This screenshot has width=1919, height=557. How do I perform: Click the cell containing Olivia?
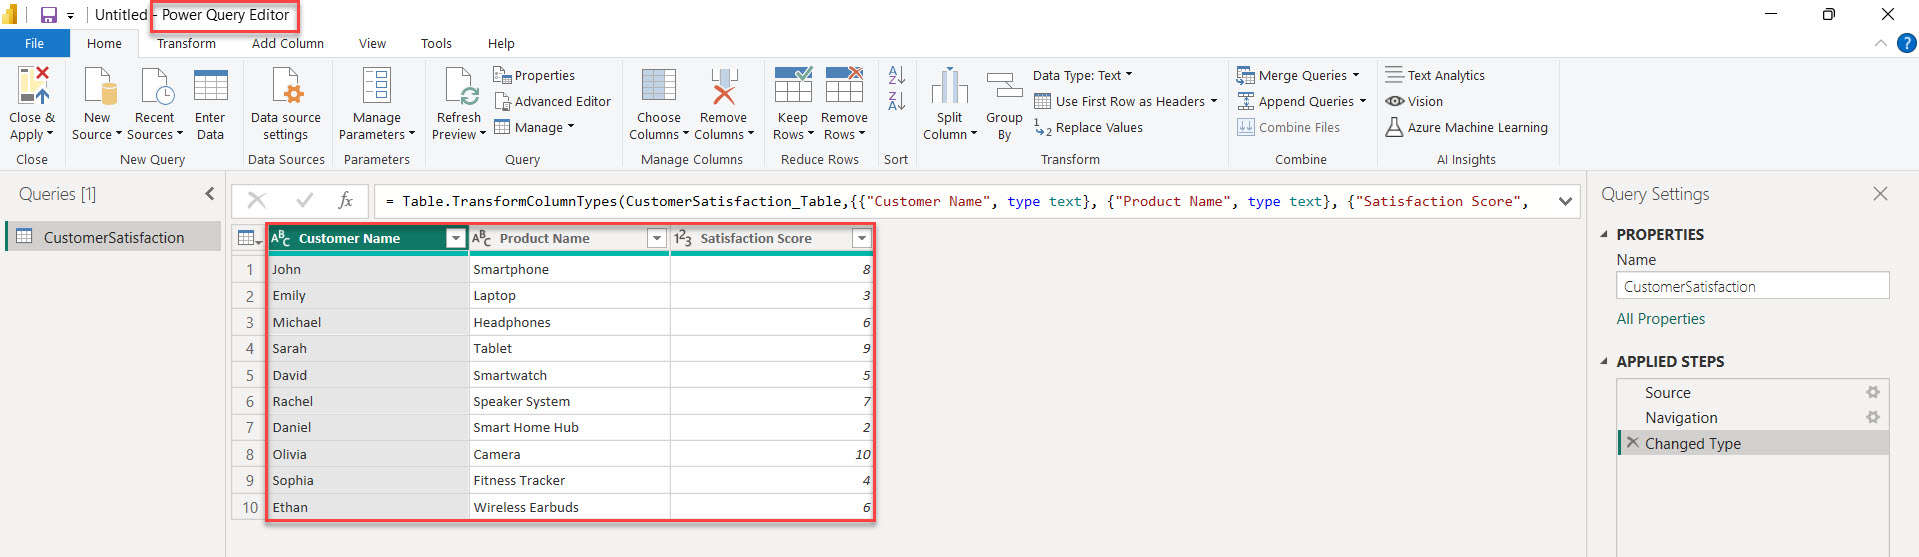[x=367, y=454]
